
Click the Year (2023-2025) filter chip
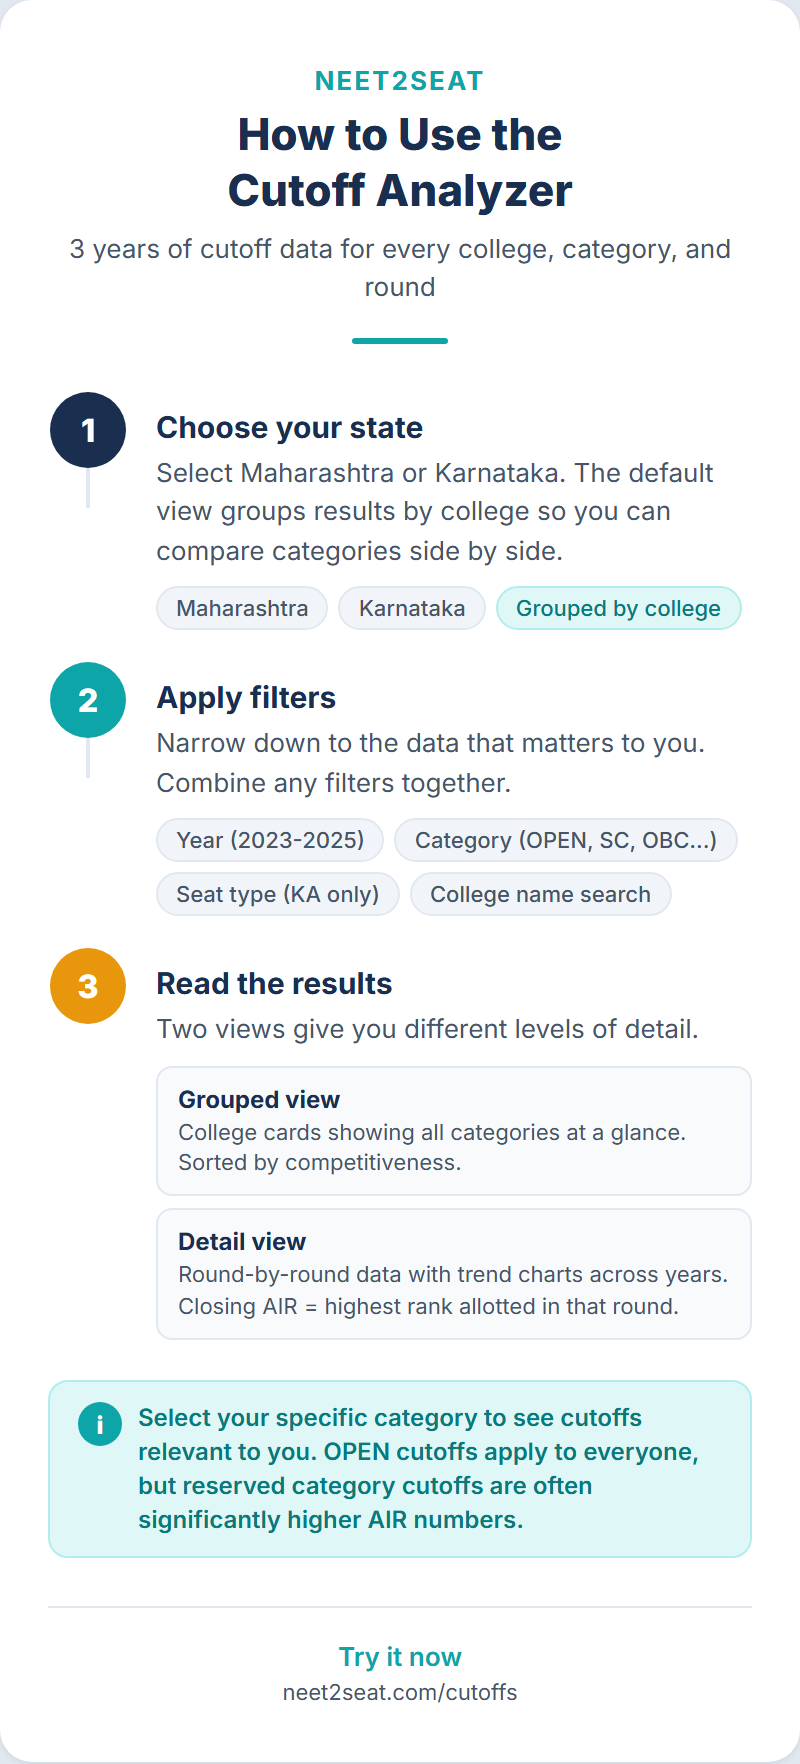pos(270,840)
